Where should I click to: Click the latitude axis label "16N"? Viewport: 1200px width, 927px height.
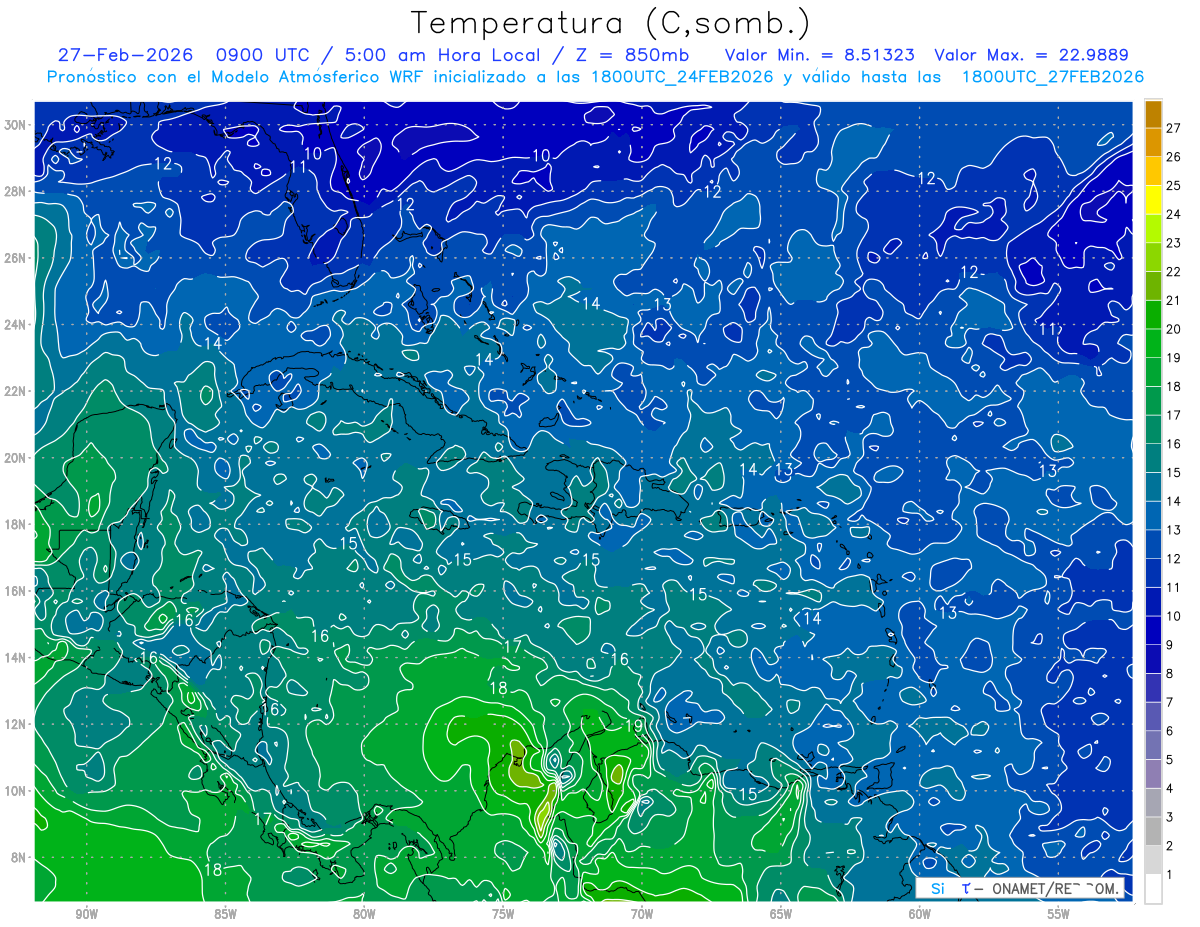point(15,591)
